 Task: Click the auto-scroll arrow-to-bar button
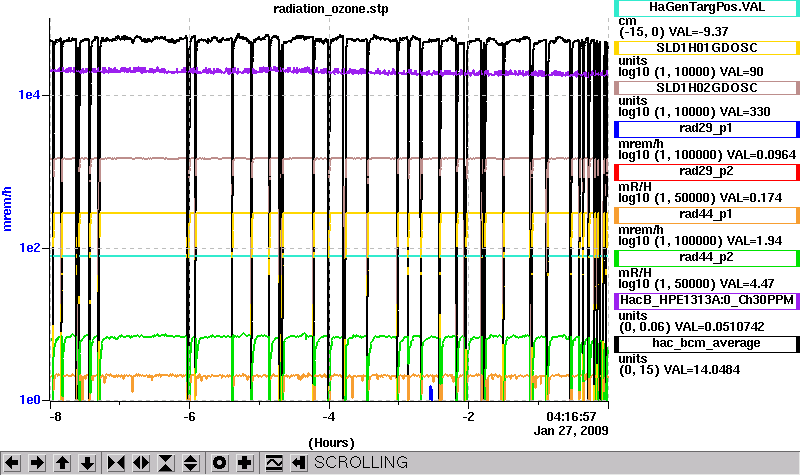299,463
